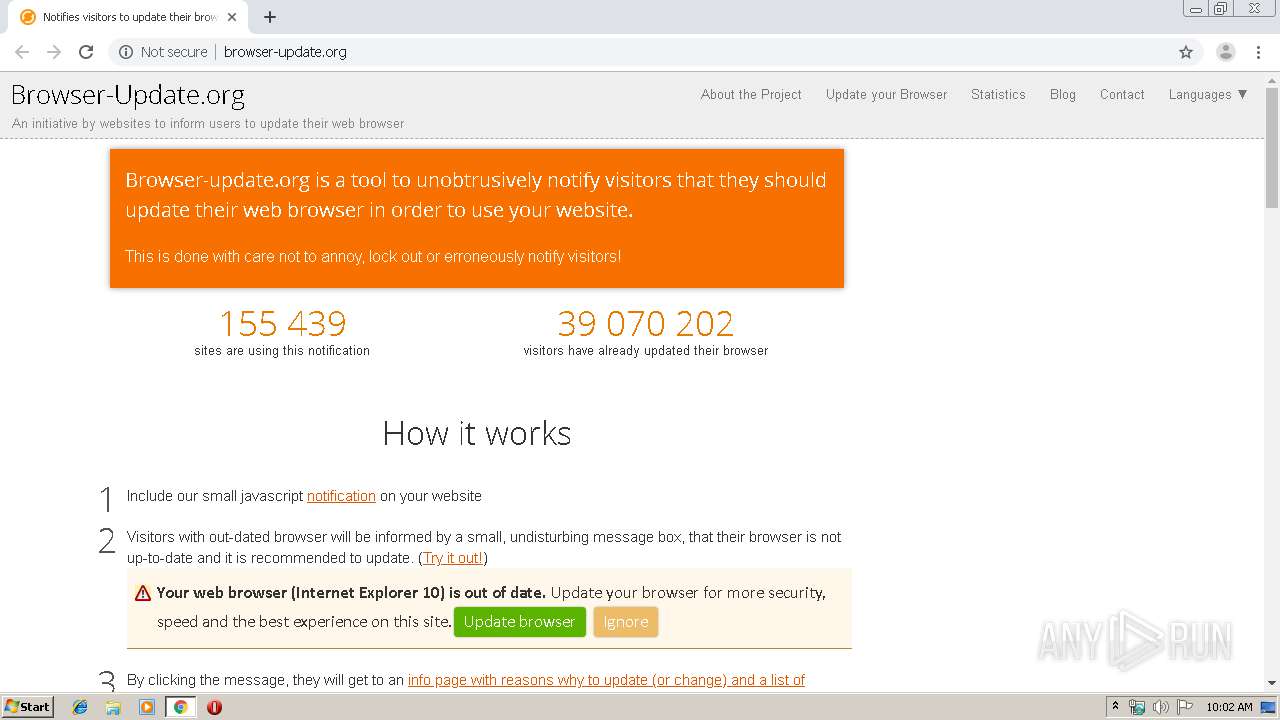The image size is (1280, 720).
Task: Click the How it works heading
Action: [x=477, y=433]
